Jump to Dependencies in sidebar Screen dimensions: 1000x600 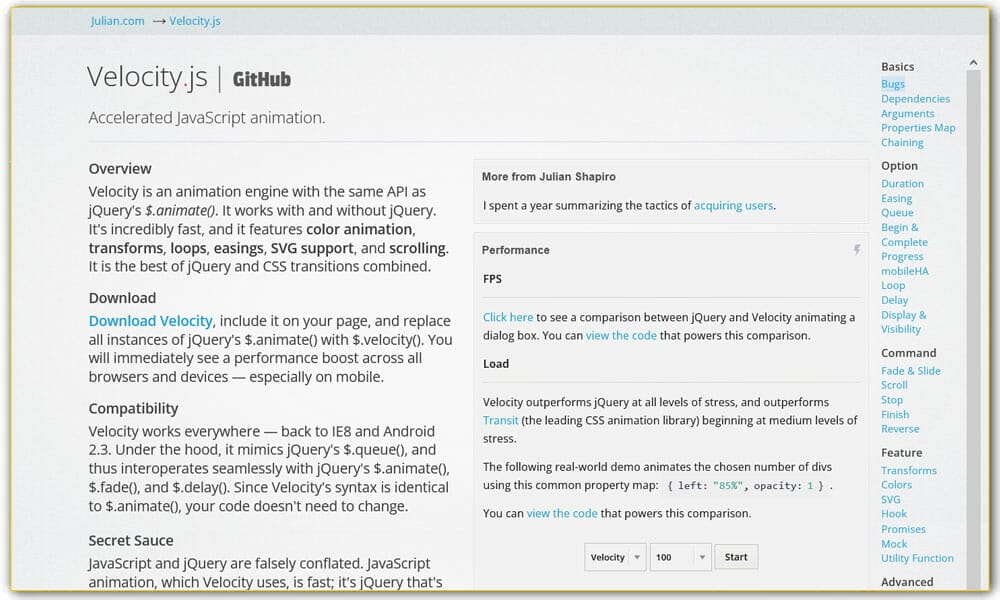915,99
